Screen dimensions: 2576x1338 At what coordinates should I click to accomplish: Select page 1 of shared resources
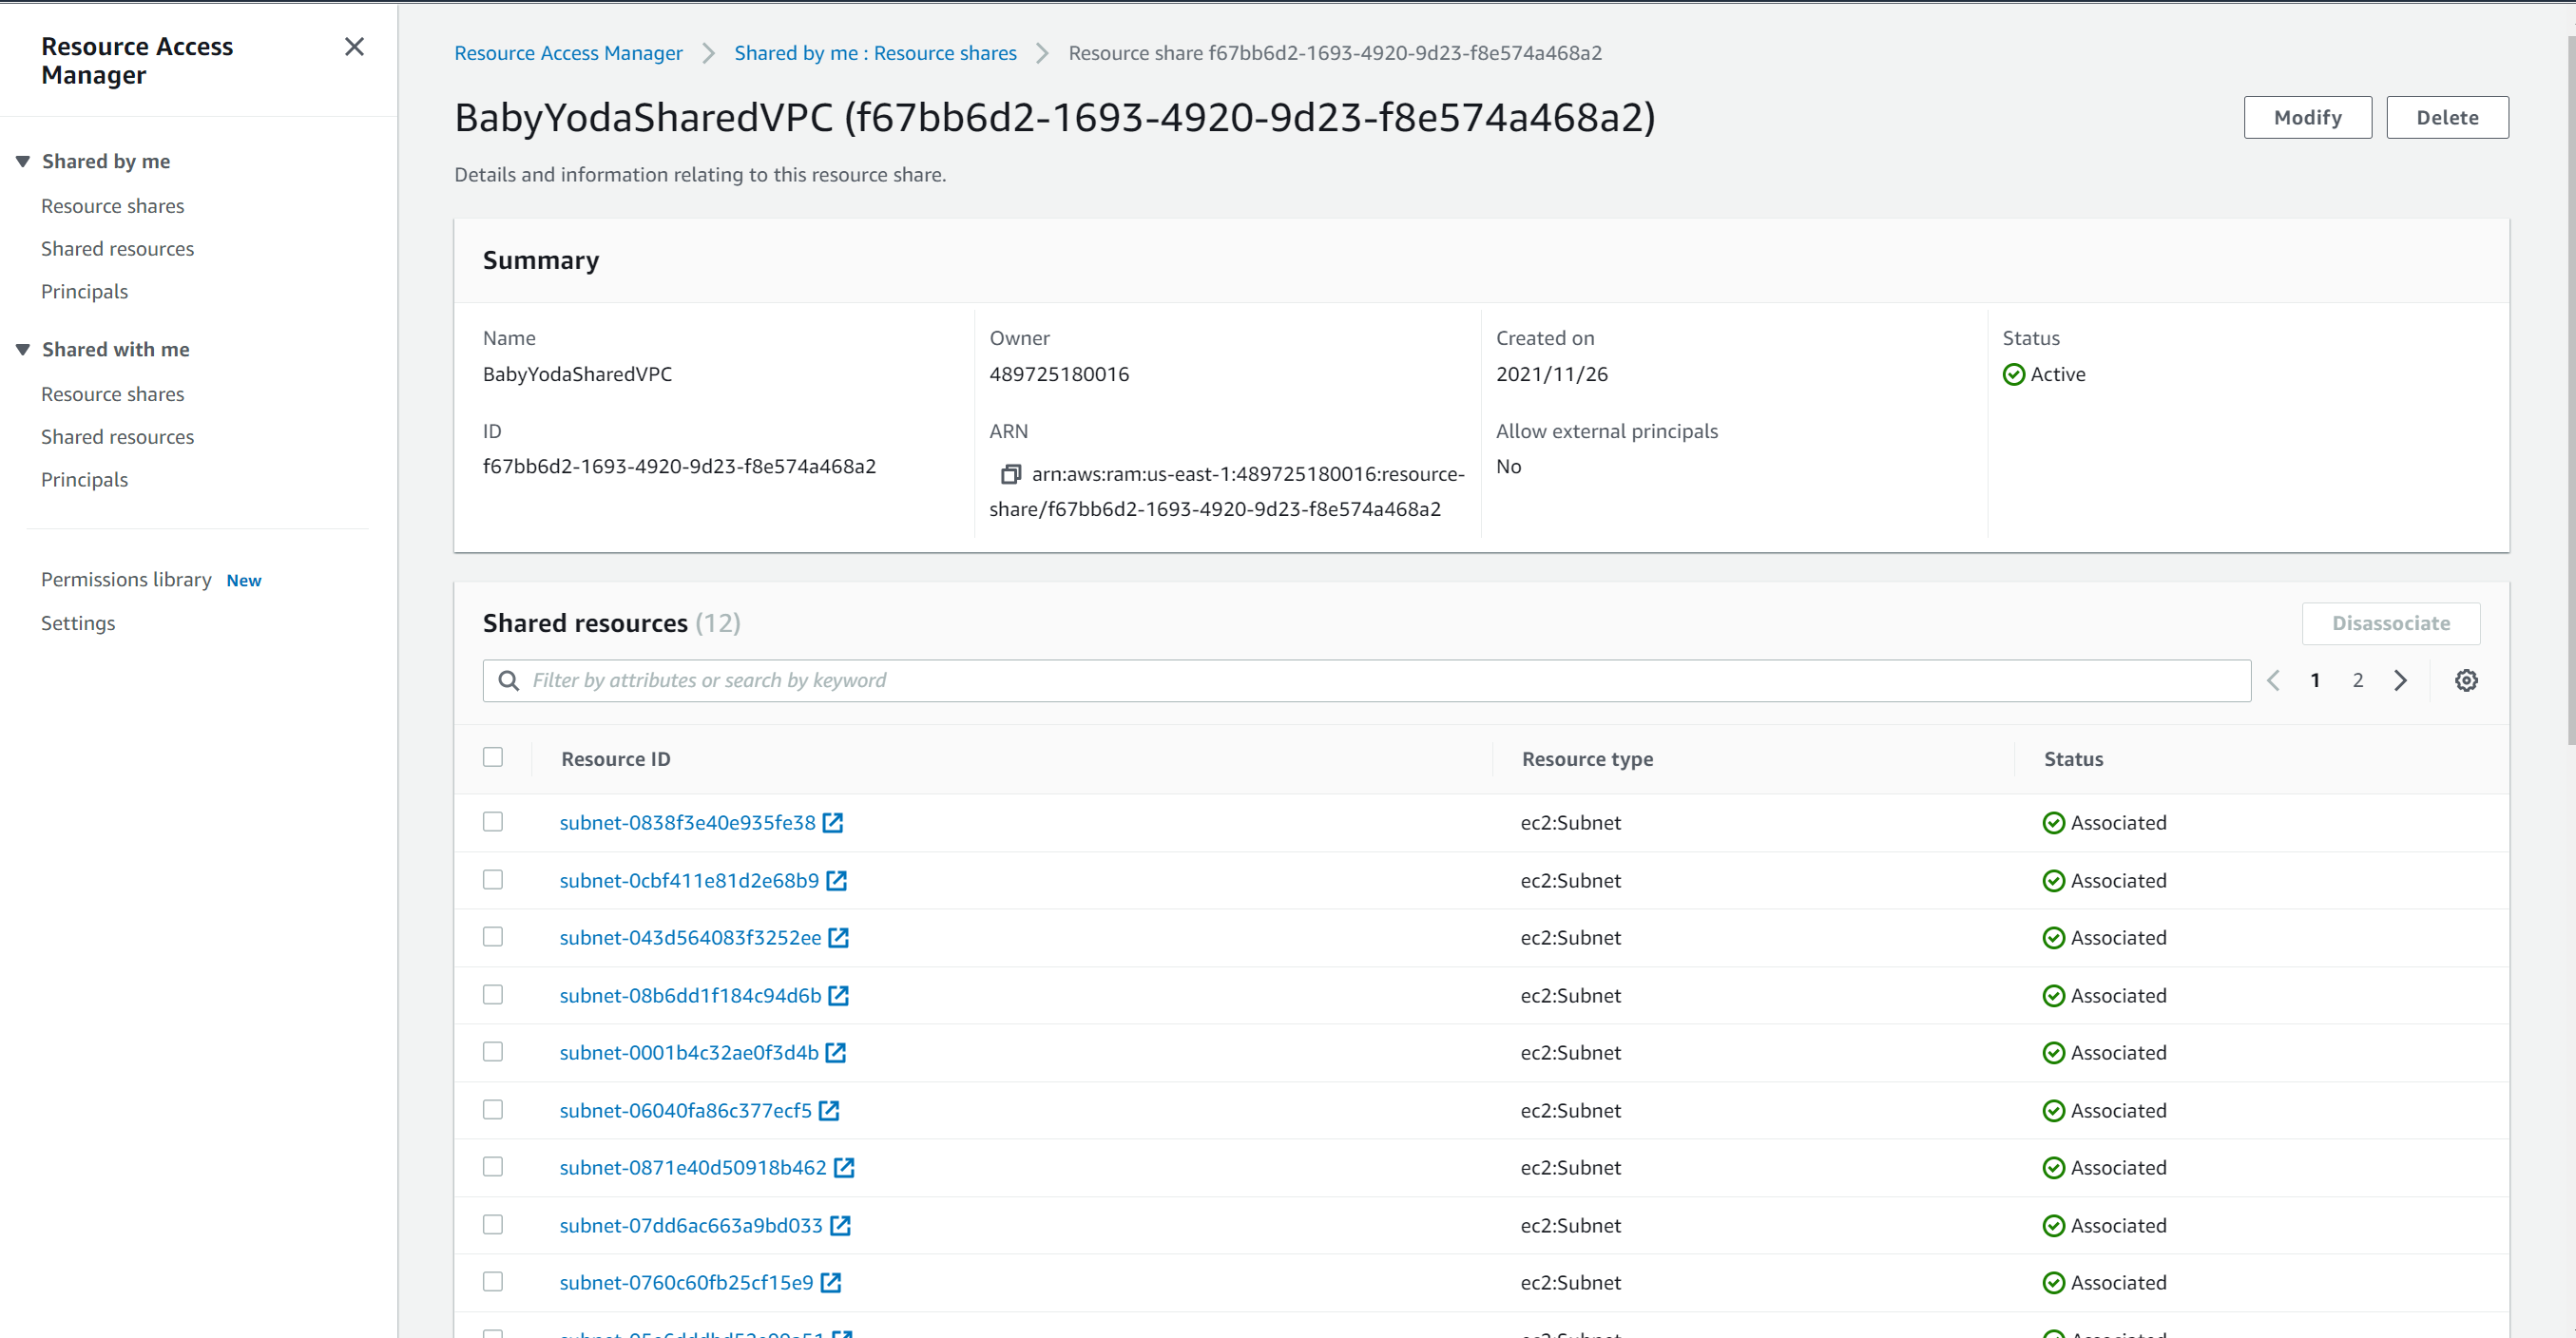point(2315,680)
